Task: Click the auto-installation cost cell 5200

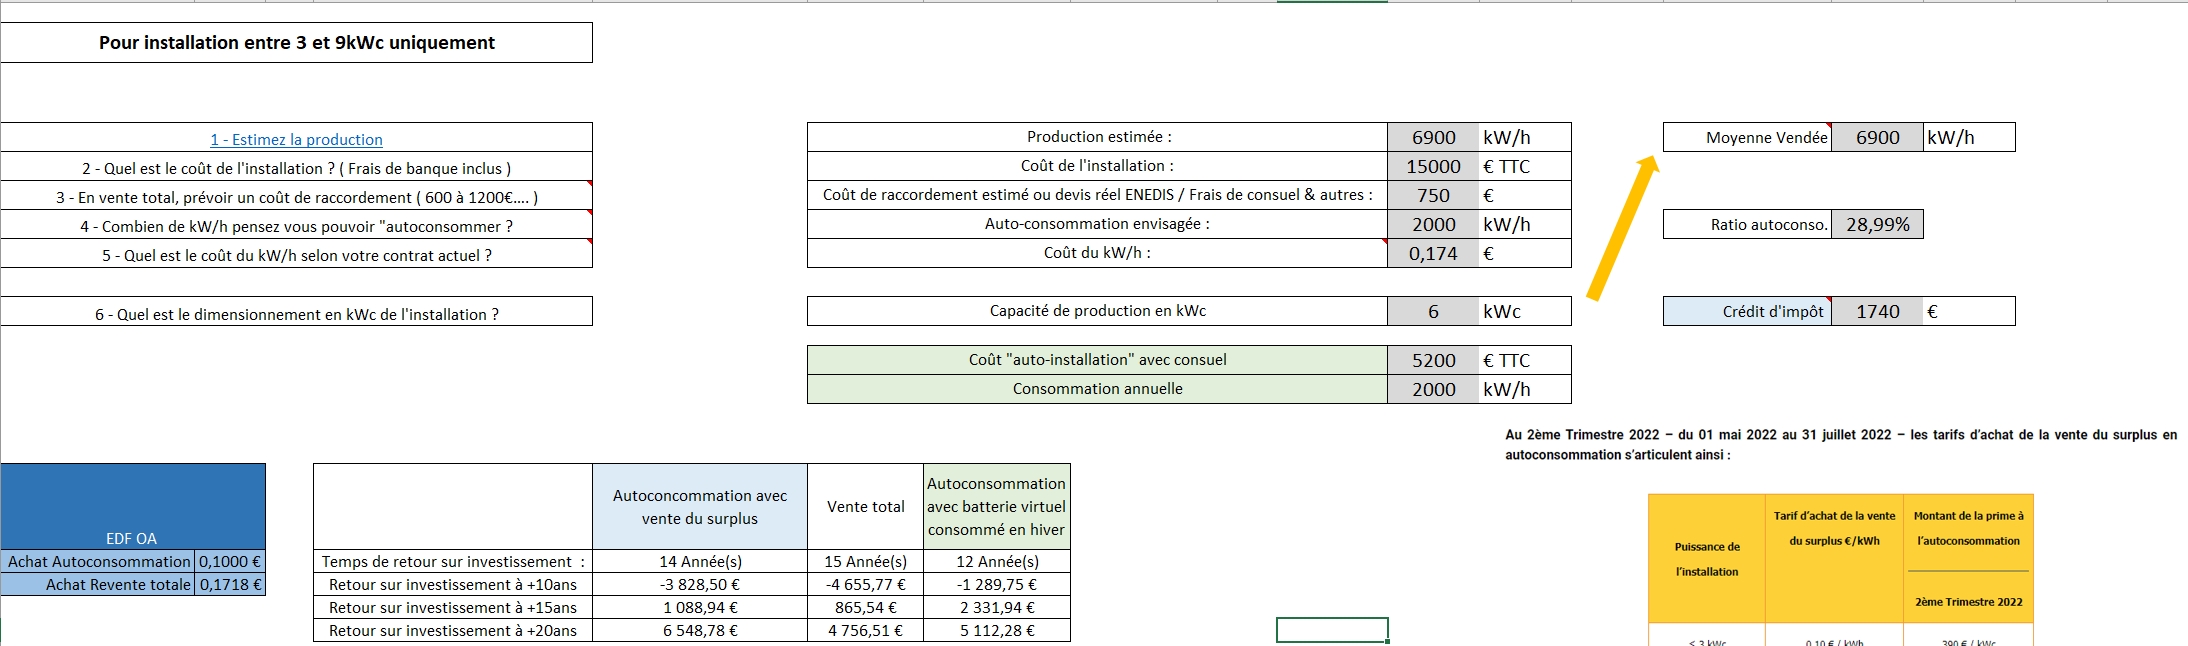Action: (x=1432, y=361)
